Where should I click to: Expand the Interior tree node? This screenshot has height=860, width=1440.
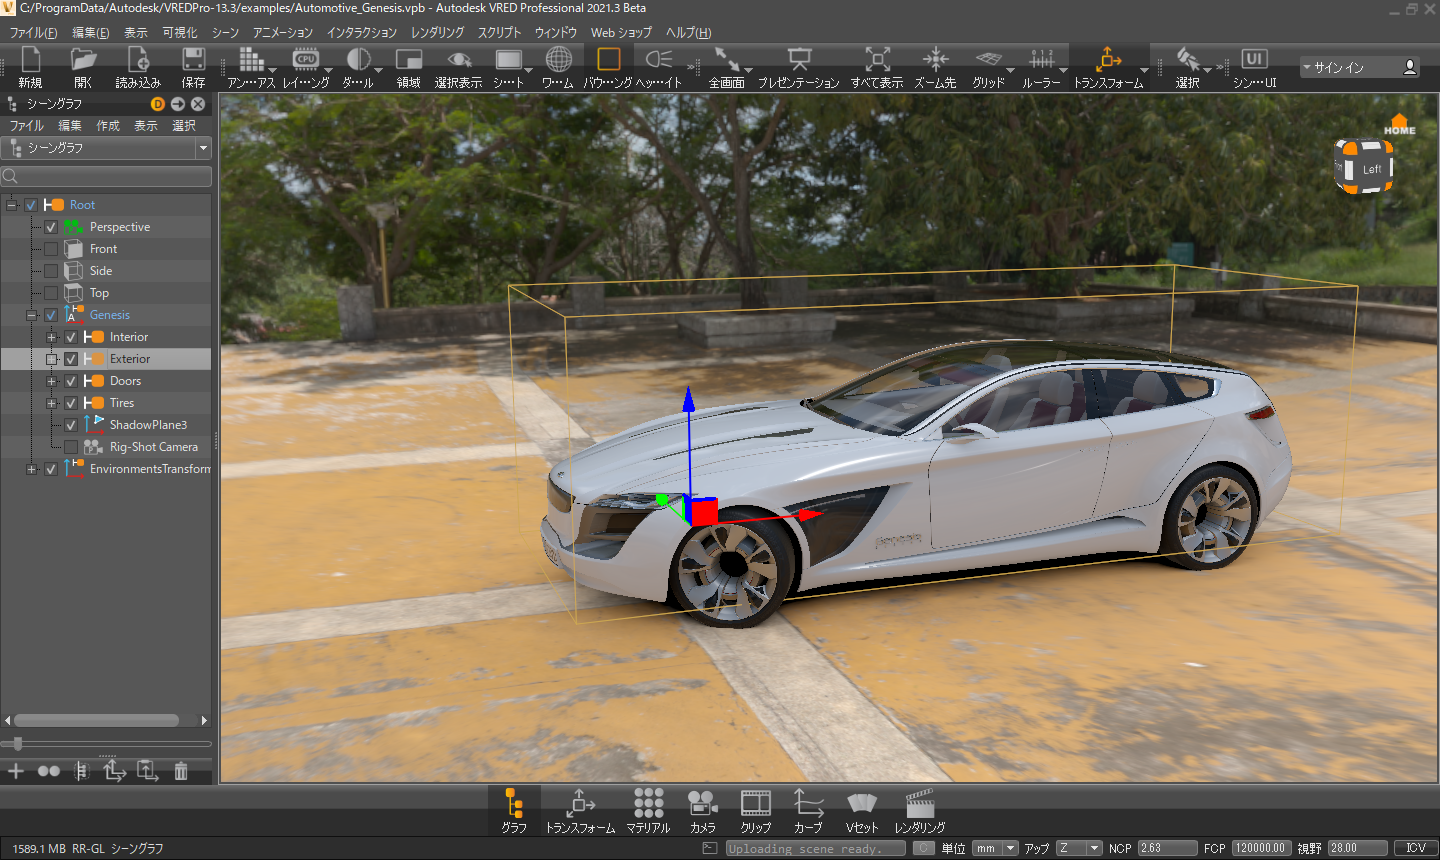tap(52, 337)
